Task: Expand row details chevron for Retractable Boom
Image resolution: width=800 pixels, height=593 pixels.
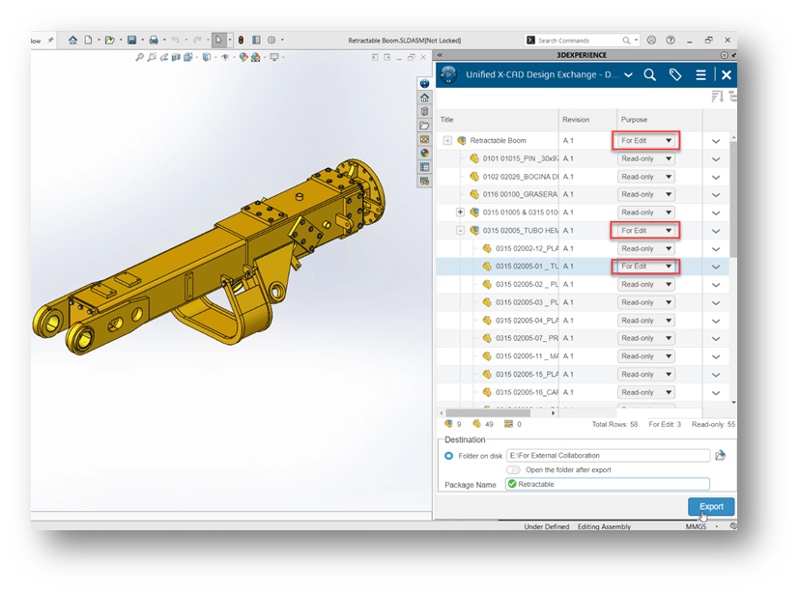Action: point(716,141)
